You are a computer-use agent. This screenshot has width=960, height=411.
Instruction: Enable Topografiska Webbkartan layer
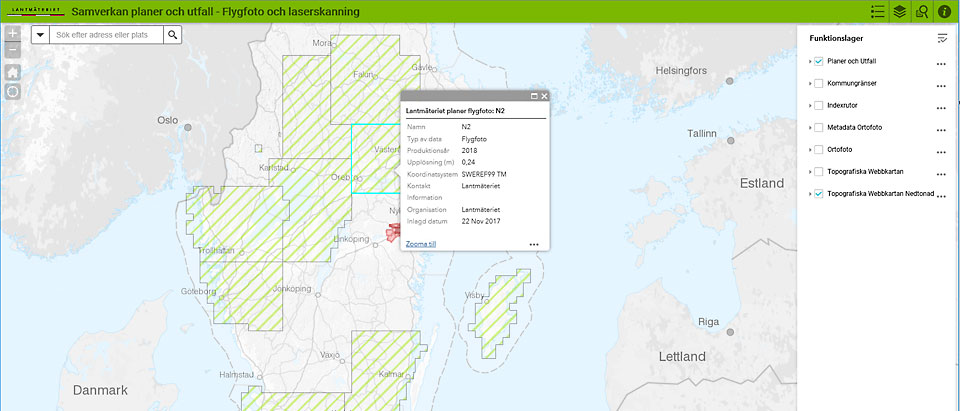[818, 172]
